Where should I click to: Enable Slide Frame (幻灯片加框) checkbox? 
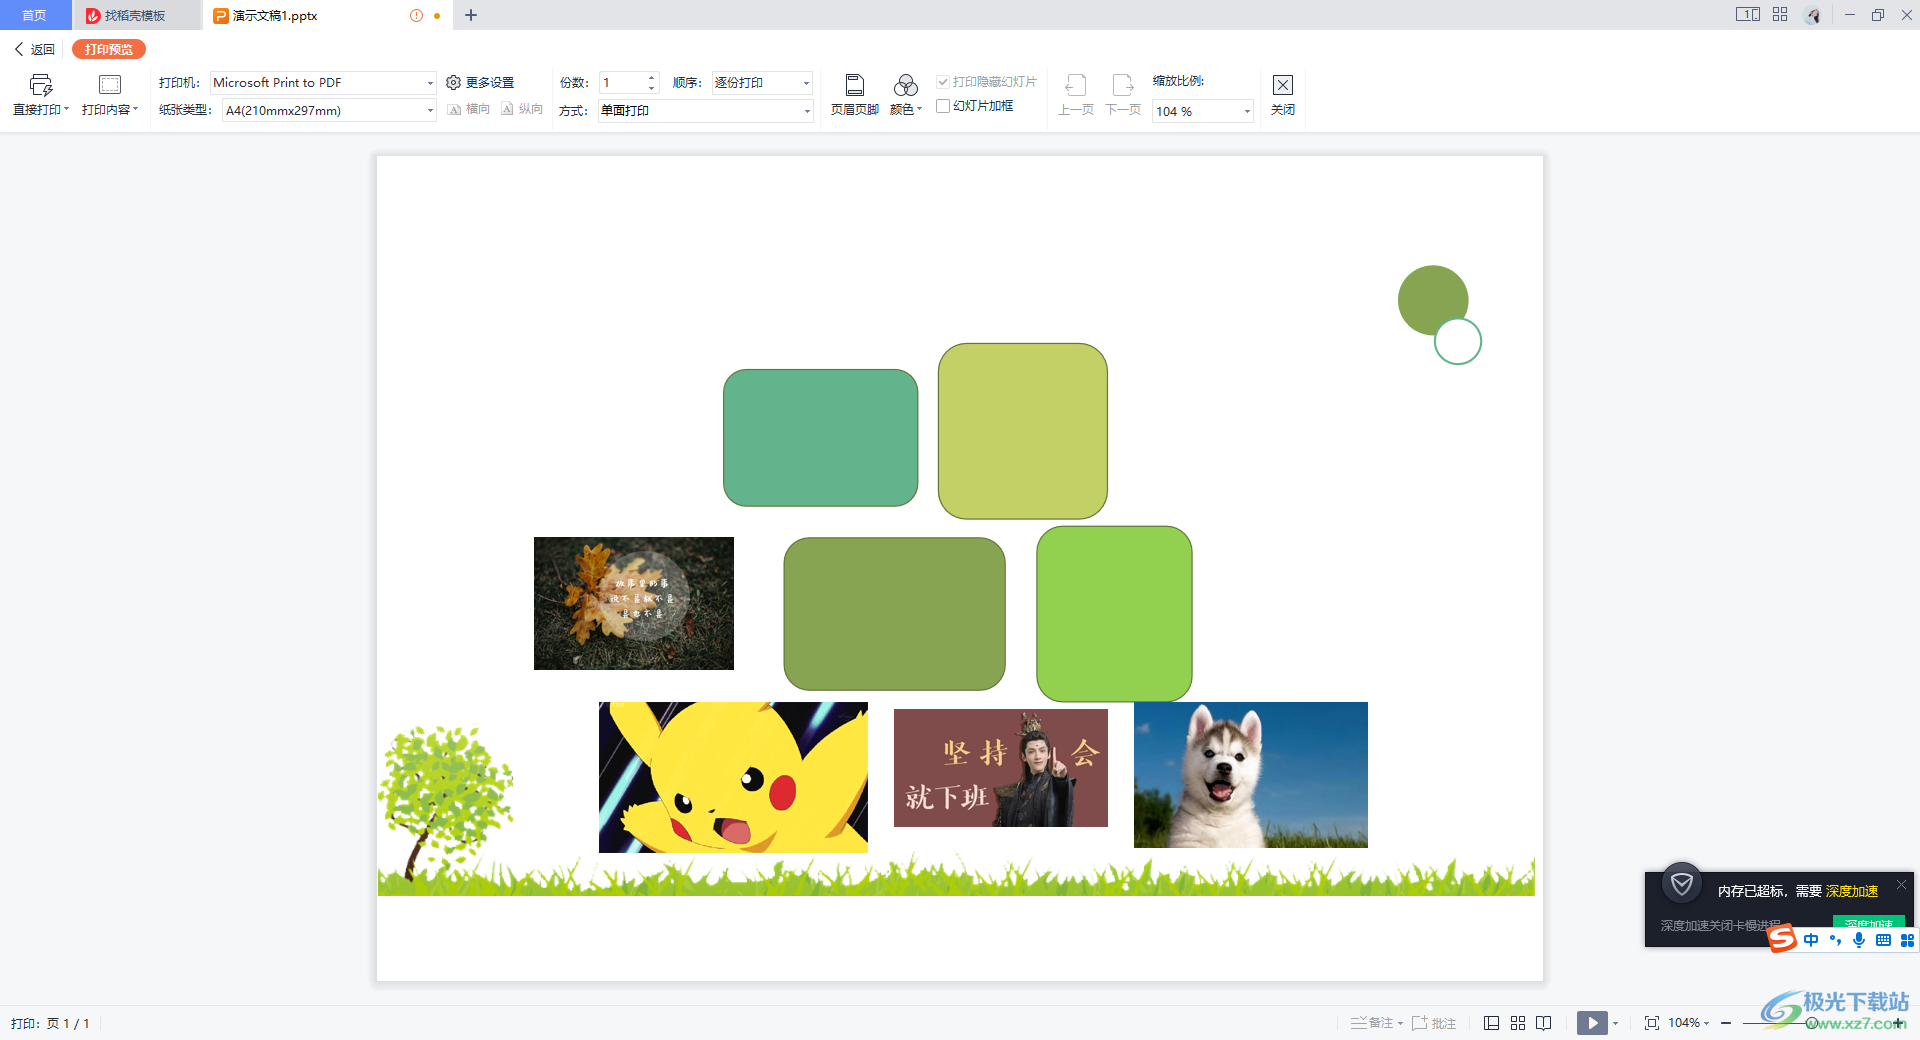(942, 106)
